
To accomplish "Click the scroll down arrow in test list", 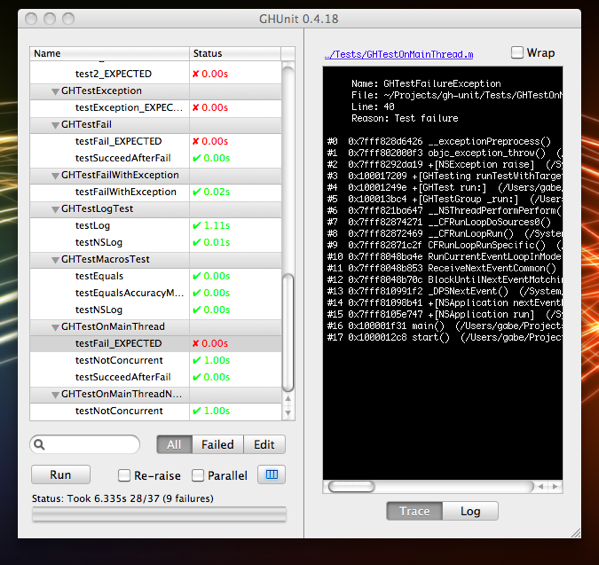I will coord(288,413).
